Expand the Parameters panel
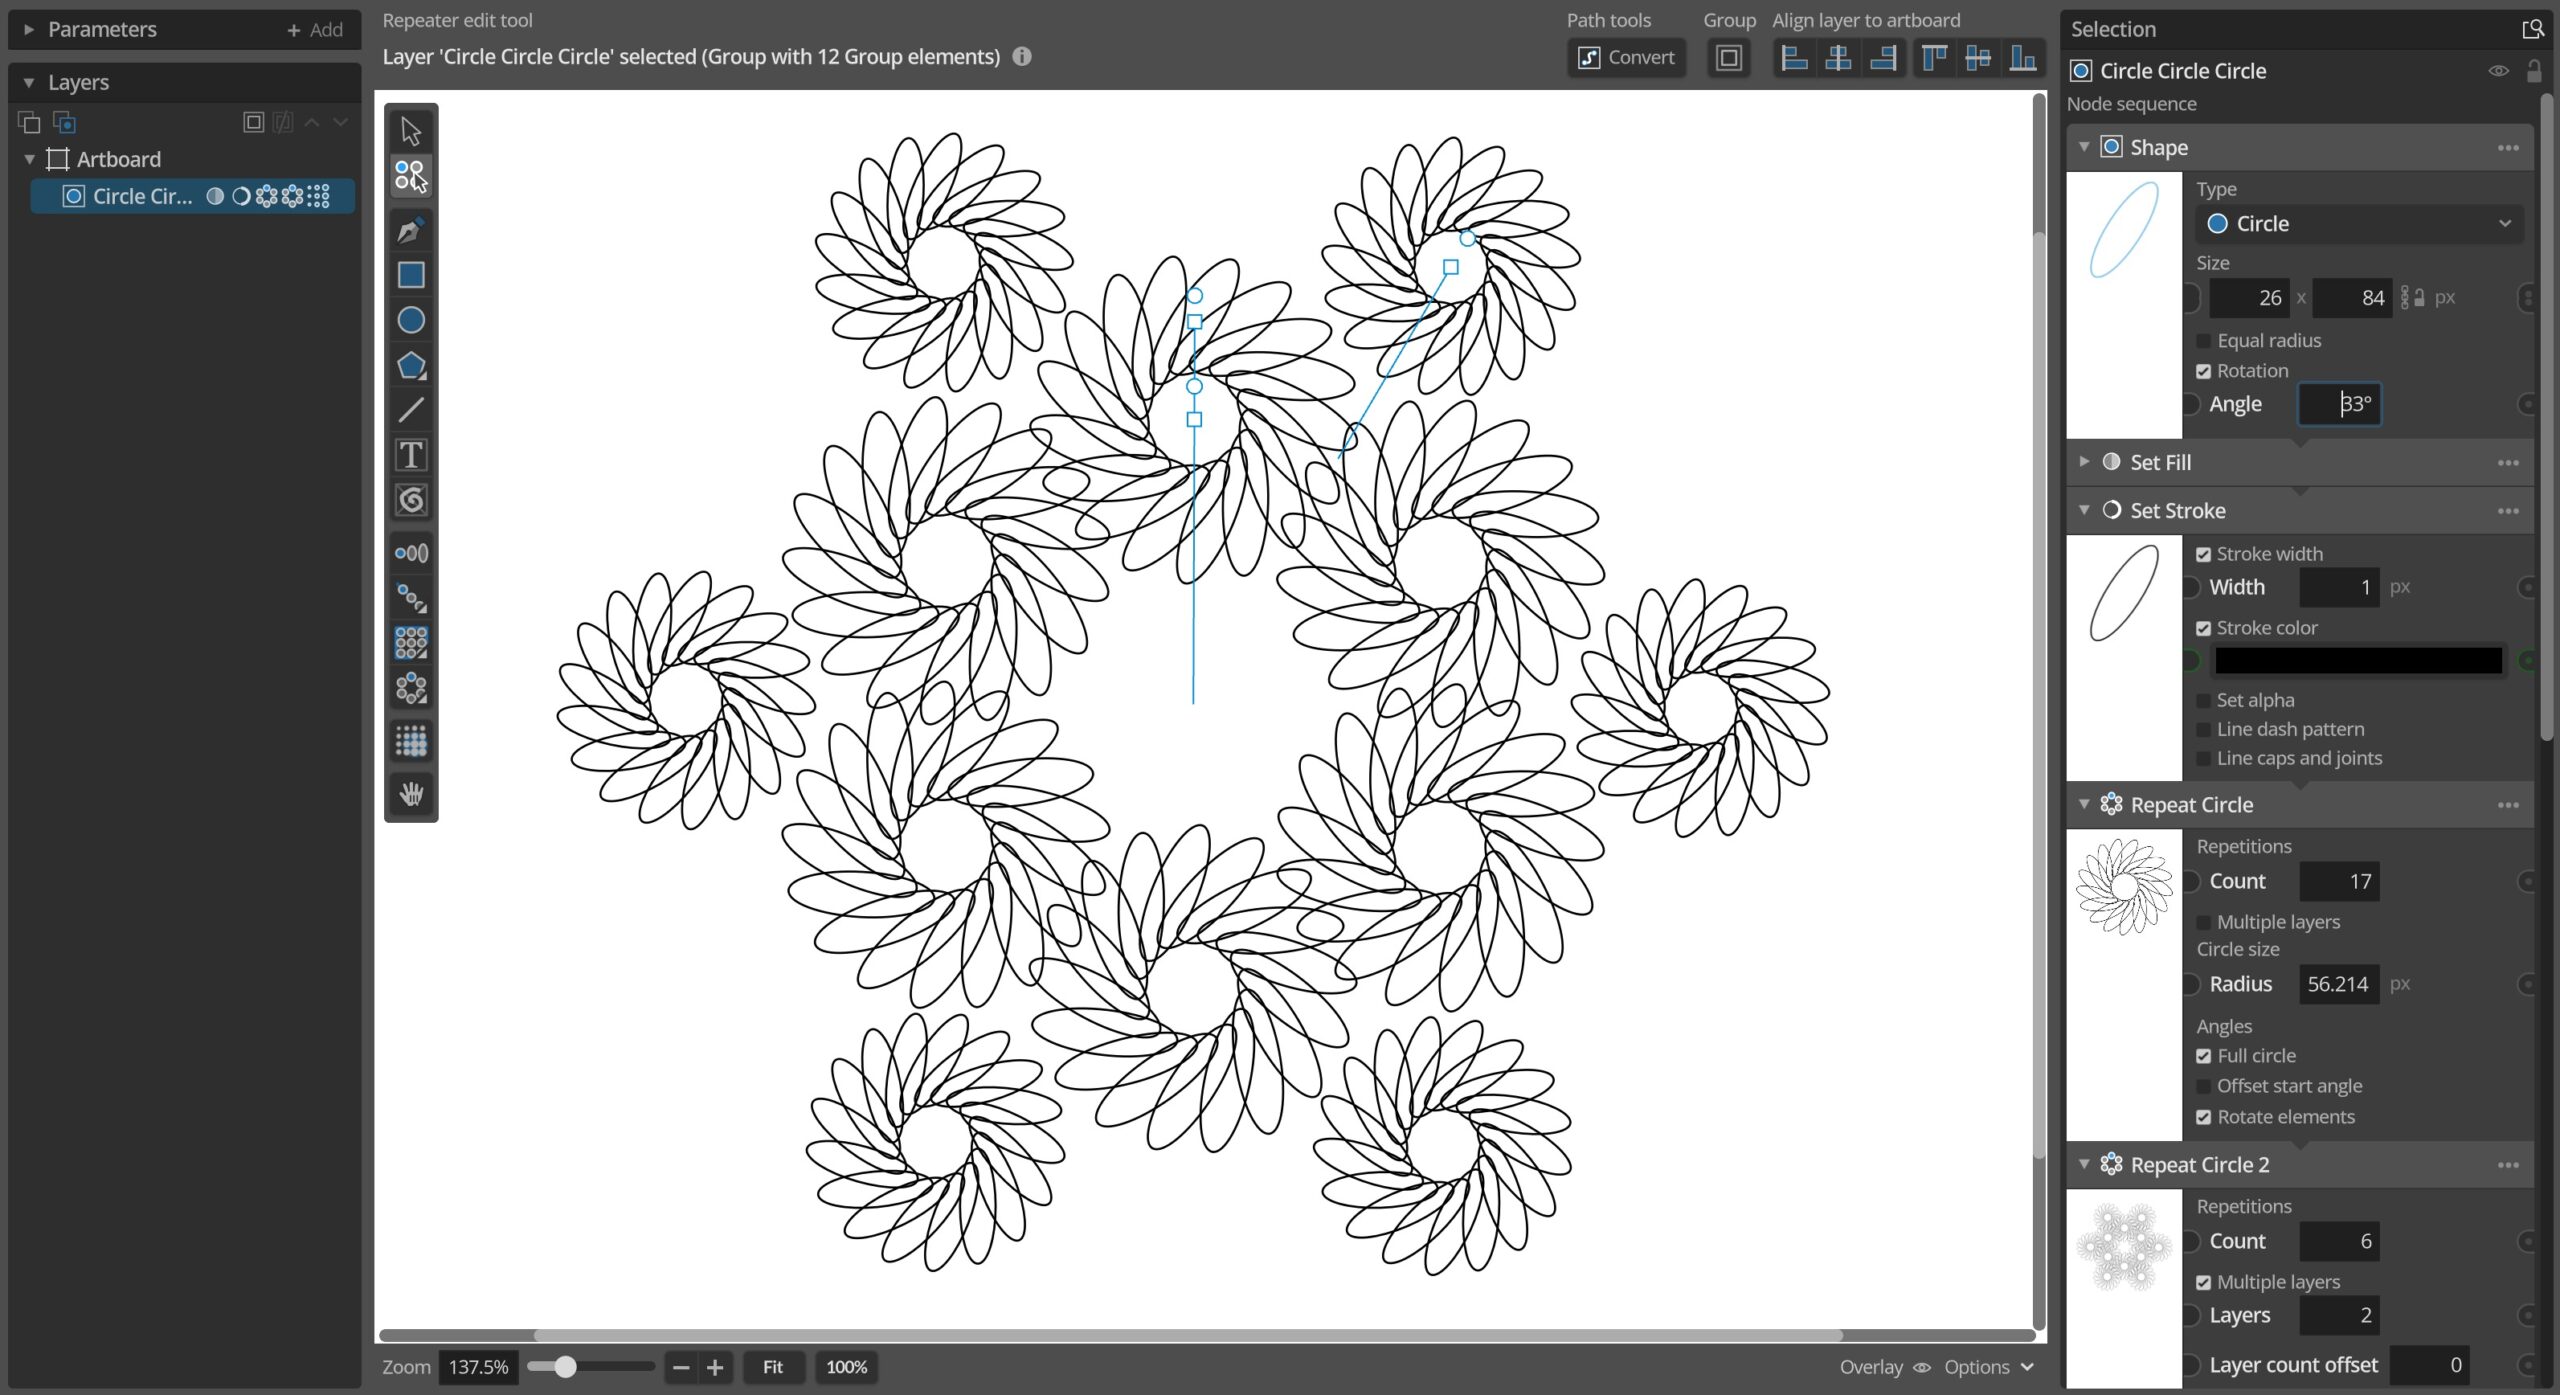The image size is (2560, 1395). click(29, 30)
